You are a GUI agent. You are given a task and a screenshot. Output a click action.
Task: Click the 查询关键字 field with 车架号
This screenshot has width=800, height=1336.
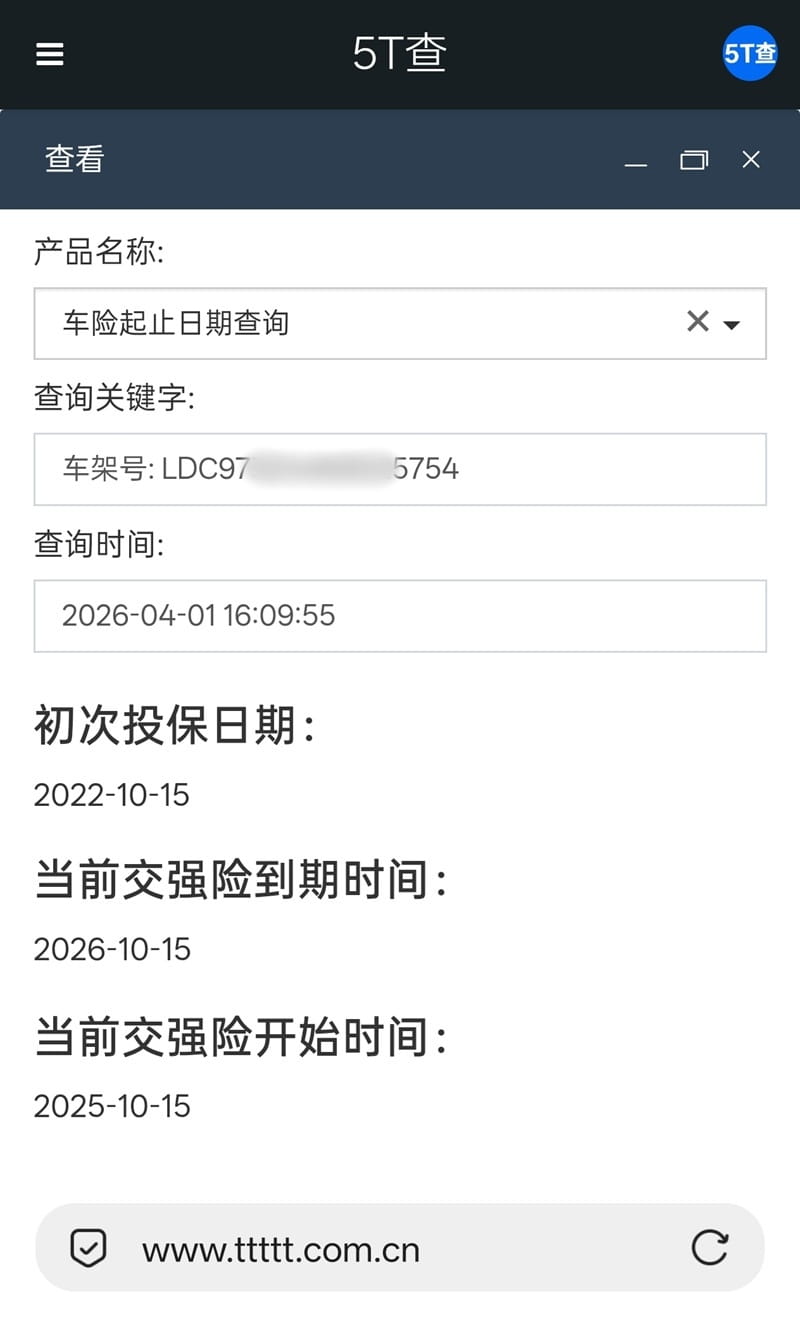coord(400,469)
